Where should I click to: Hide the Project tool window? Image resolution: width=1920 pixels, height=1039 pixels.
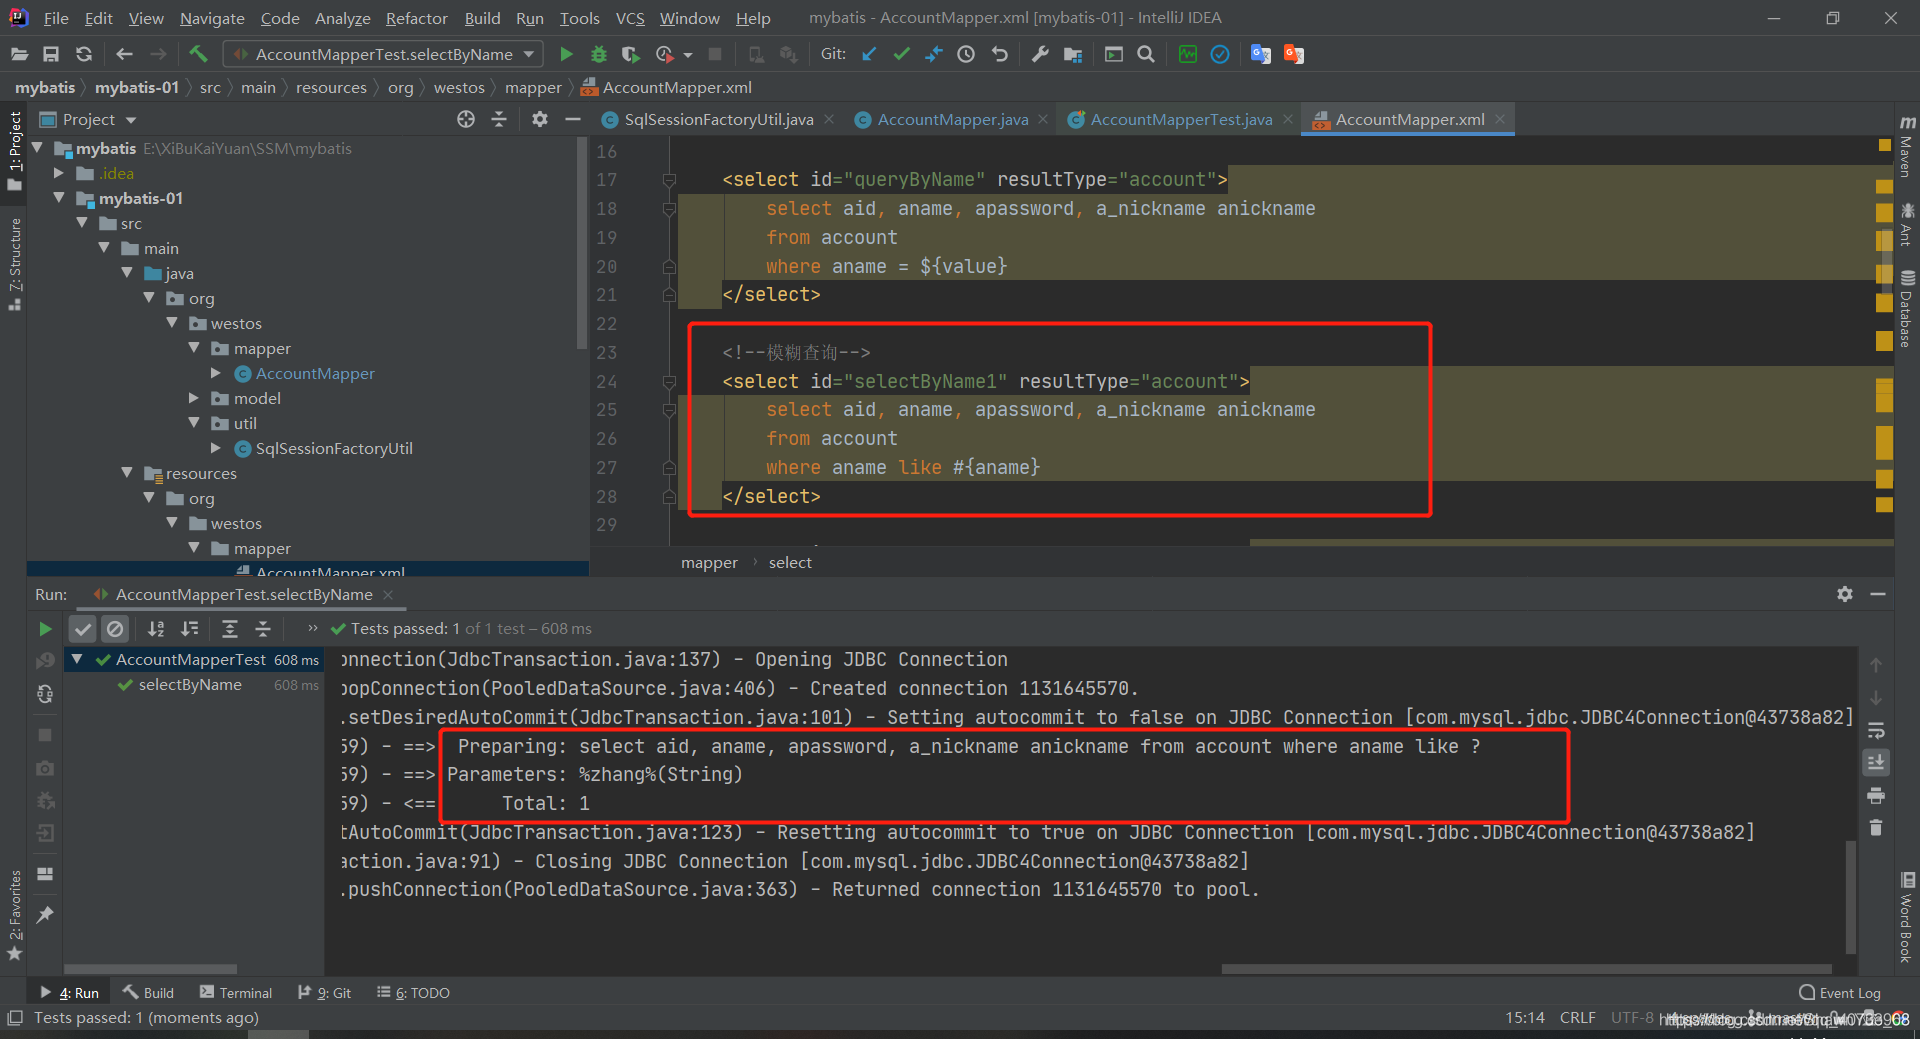click(573, 119)
